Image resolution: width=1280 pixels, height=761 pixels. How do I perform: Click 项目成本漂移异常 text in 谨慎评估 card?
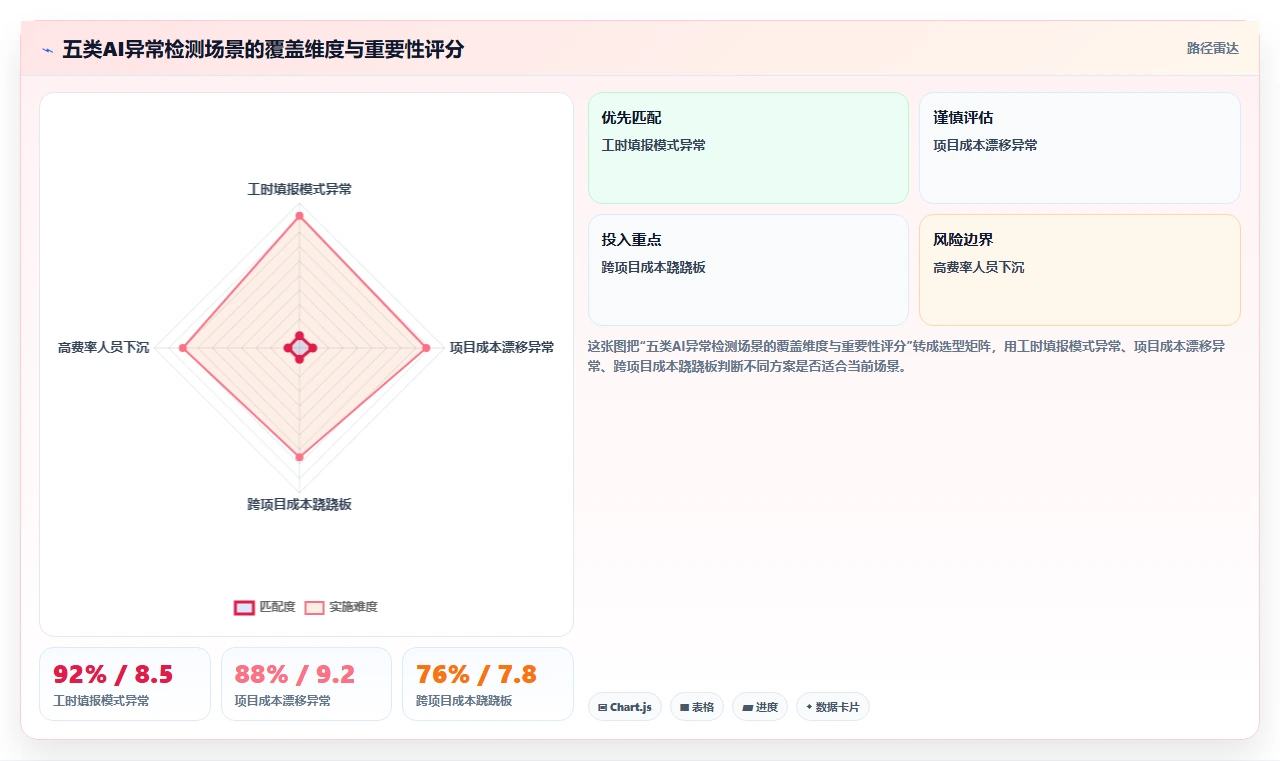click(x=986, y=145)
